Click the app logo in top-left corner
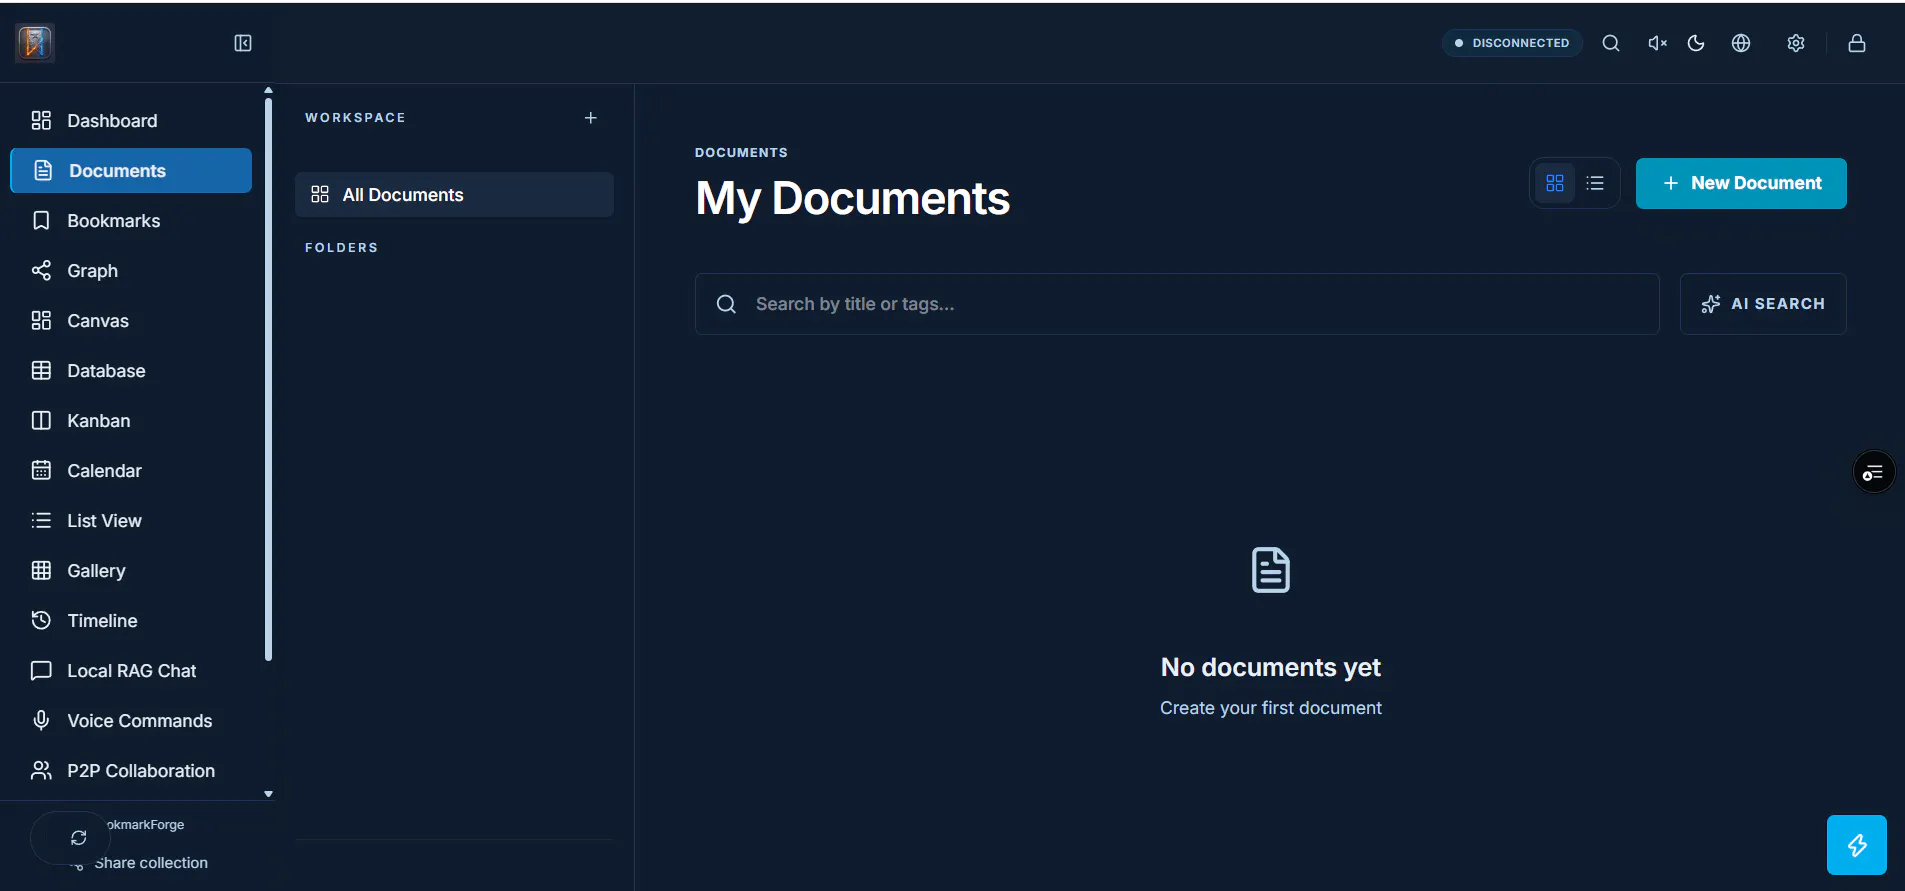Image resolution: width=1905 pixels, height=891 pixels. (35, 43)
